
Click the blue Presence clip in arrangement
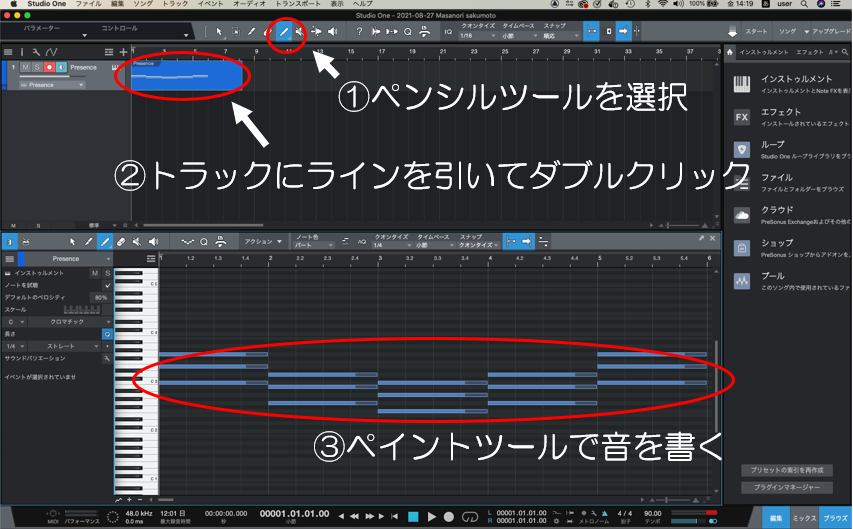tap(187, 75)
